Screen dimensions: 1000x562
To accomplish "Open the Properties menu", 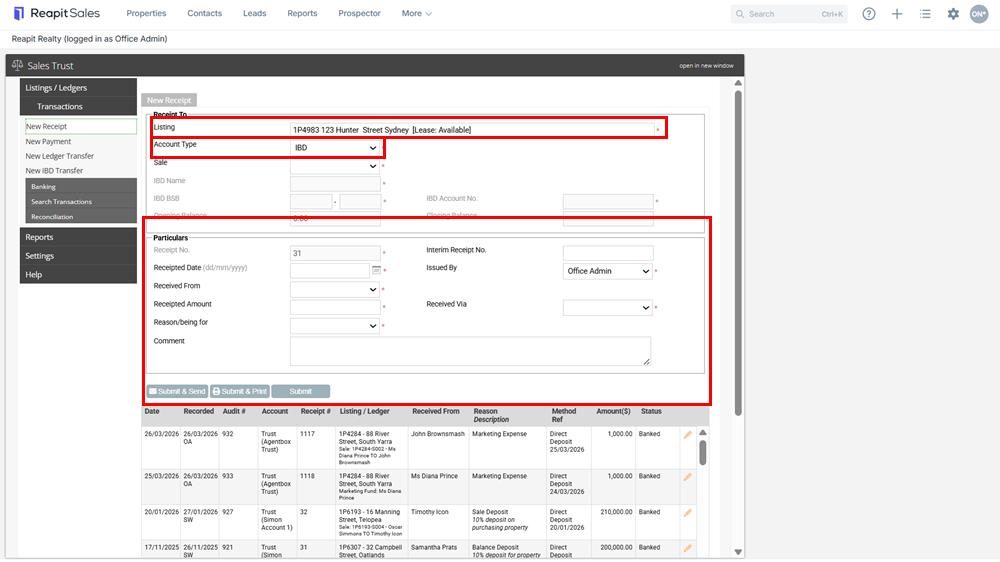I will (x=146, y=13).
